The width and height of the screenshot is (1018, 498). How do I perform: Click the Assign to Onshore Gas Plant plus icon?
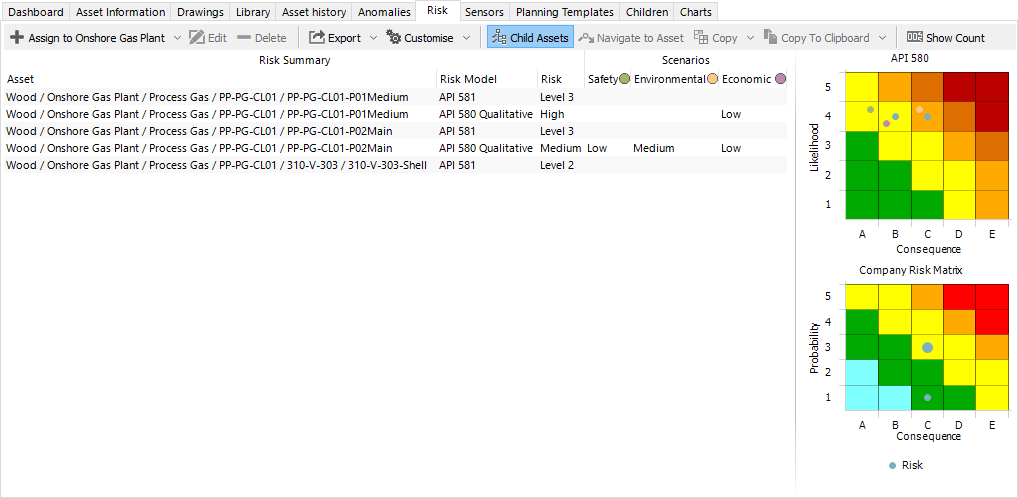point(16,38)
